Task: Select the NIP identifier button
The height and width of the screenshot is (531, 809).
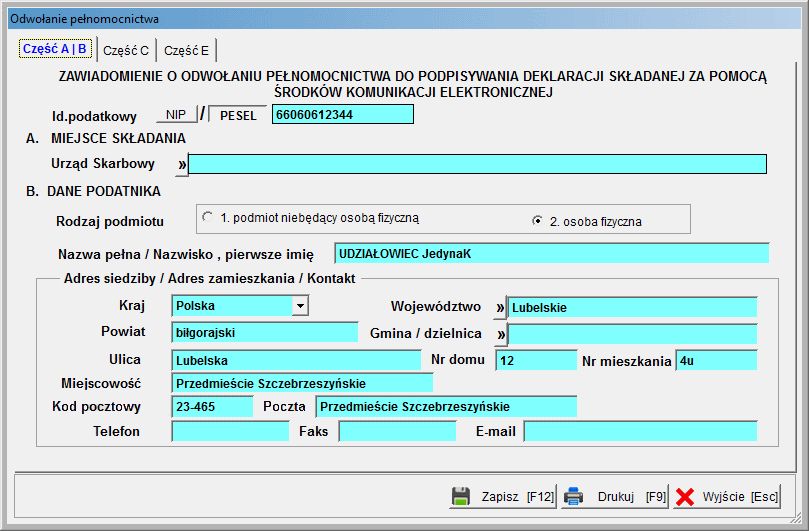Action: (176, 115)
